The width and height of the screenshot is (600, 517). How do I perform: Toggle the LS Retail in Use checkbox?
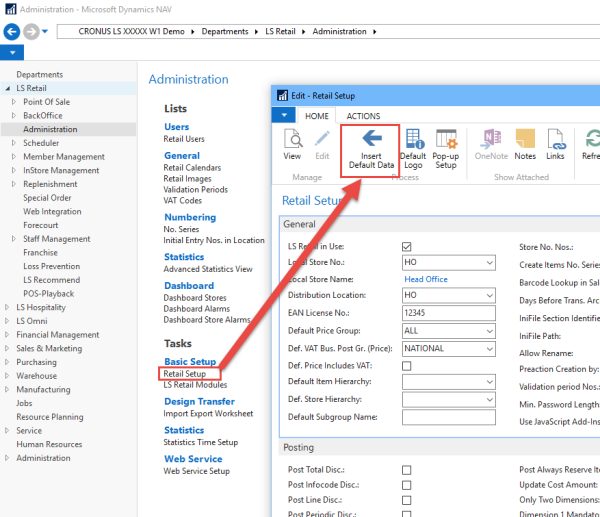pos(407,247)
